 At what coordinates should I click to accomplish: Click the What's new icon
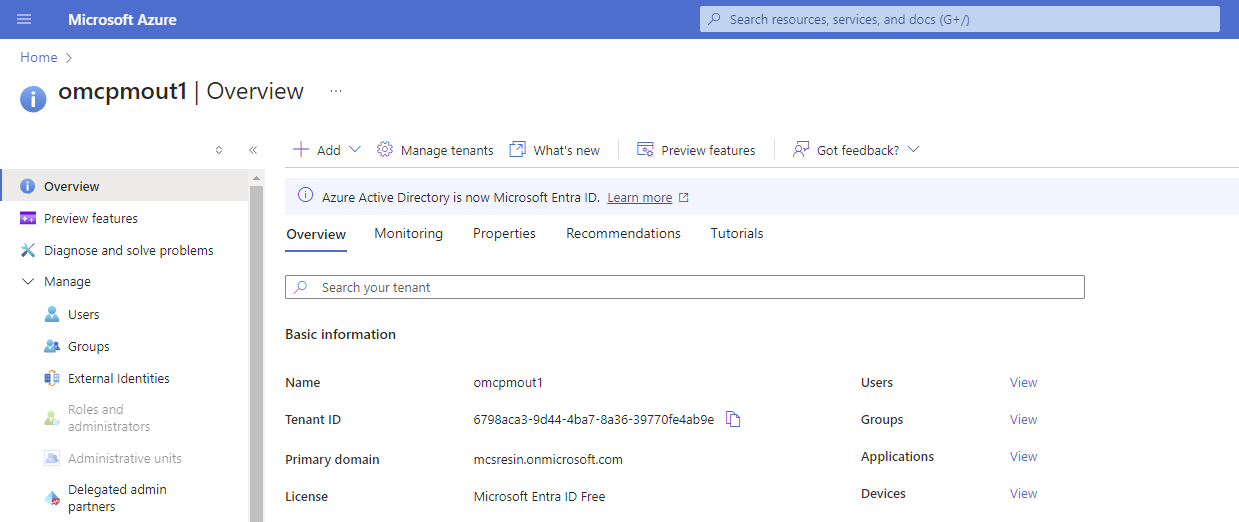tap(517, 149)
